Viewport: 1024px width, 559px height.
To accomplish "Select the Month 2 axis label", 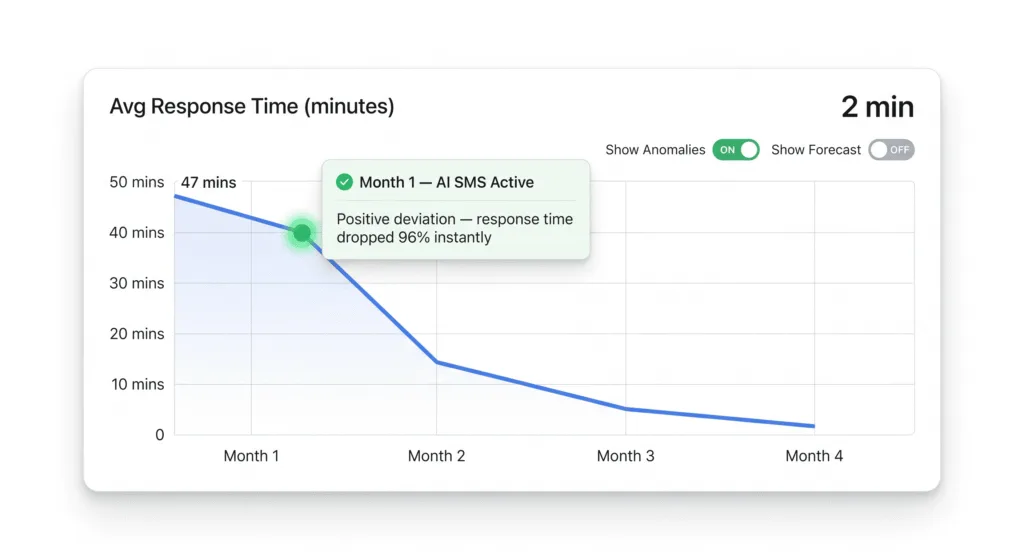I will tap(437, 456).
